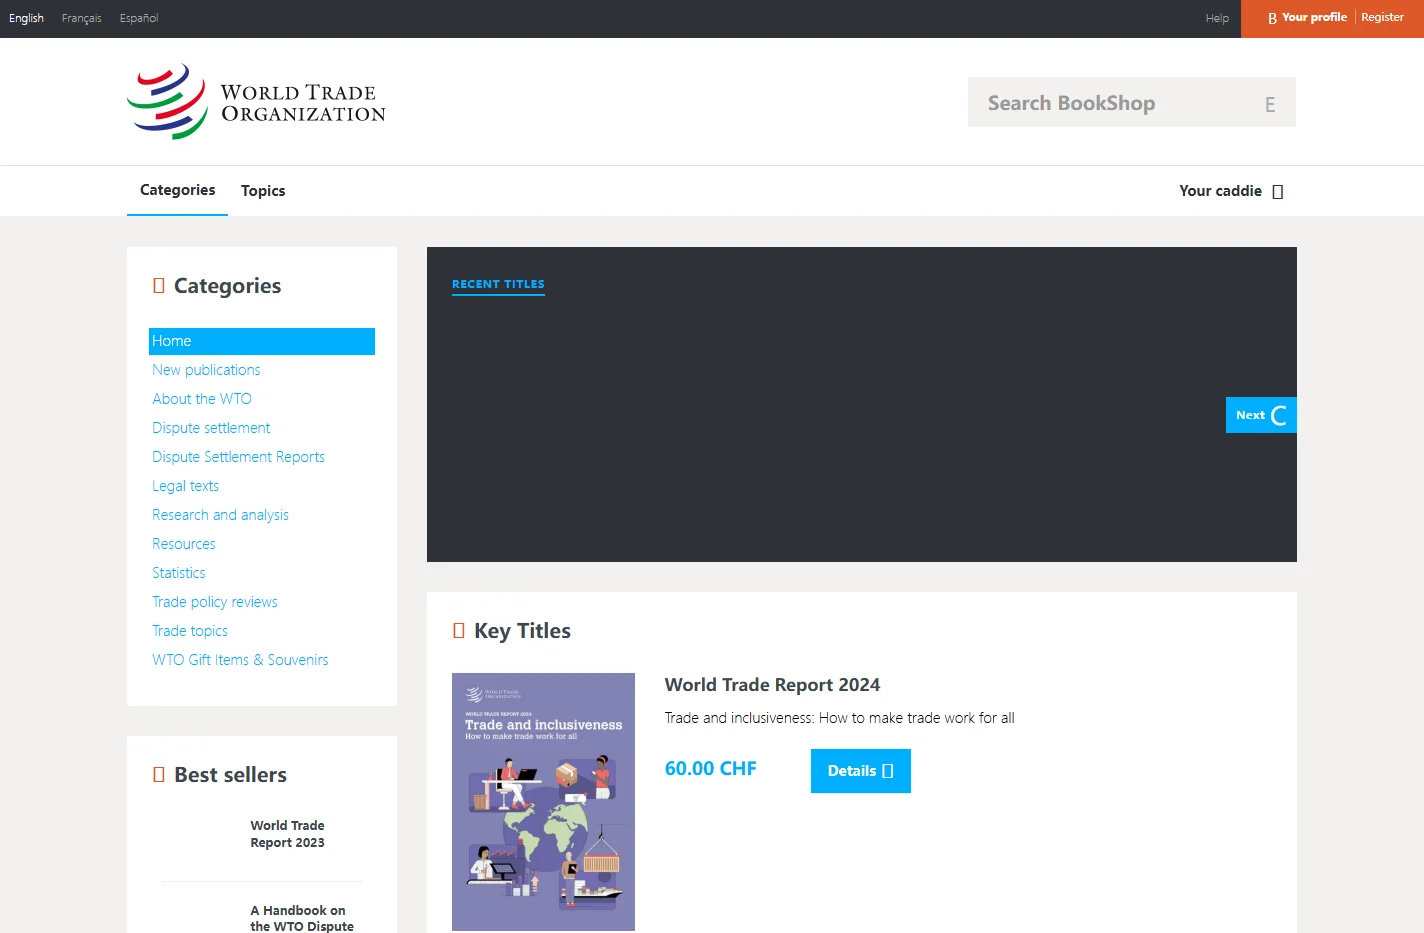Select the Topics tab
The image size is (1424, 933).
(x=263, y=191)
